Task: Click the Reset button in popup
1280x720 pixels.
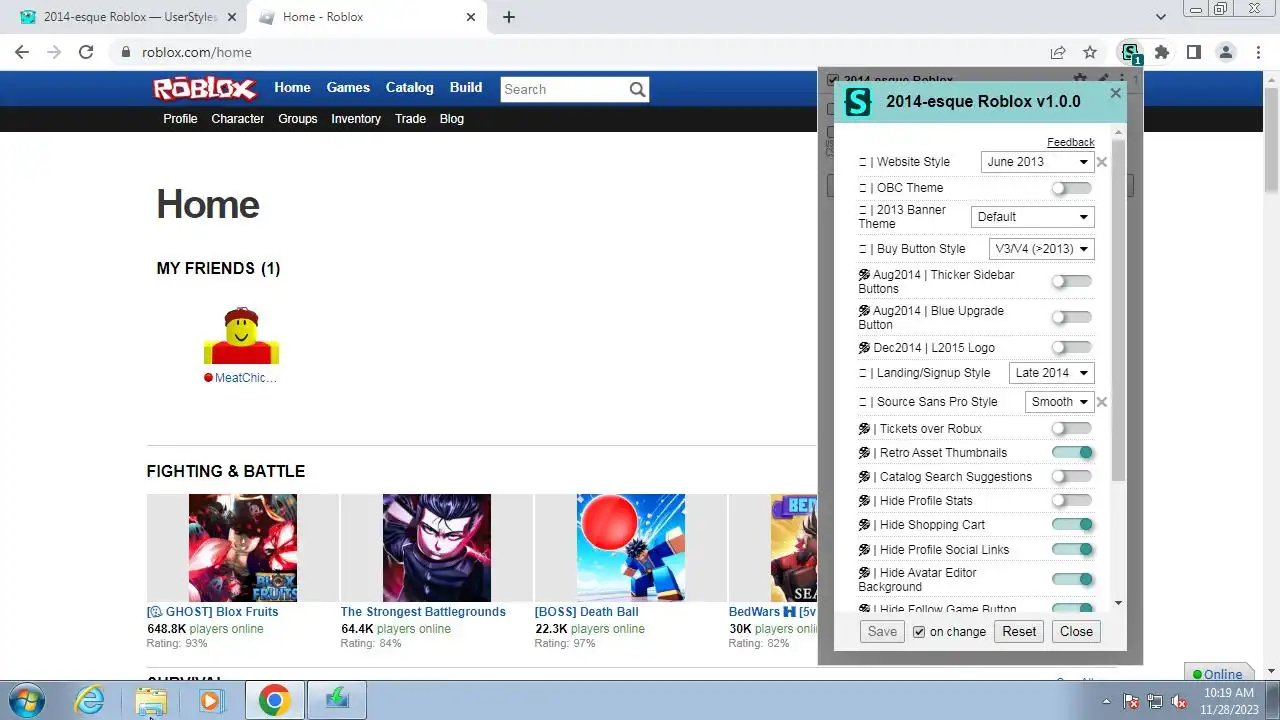Action: tap(1019, 632)
